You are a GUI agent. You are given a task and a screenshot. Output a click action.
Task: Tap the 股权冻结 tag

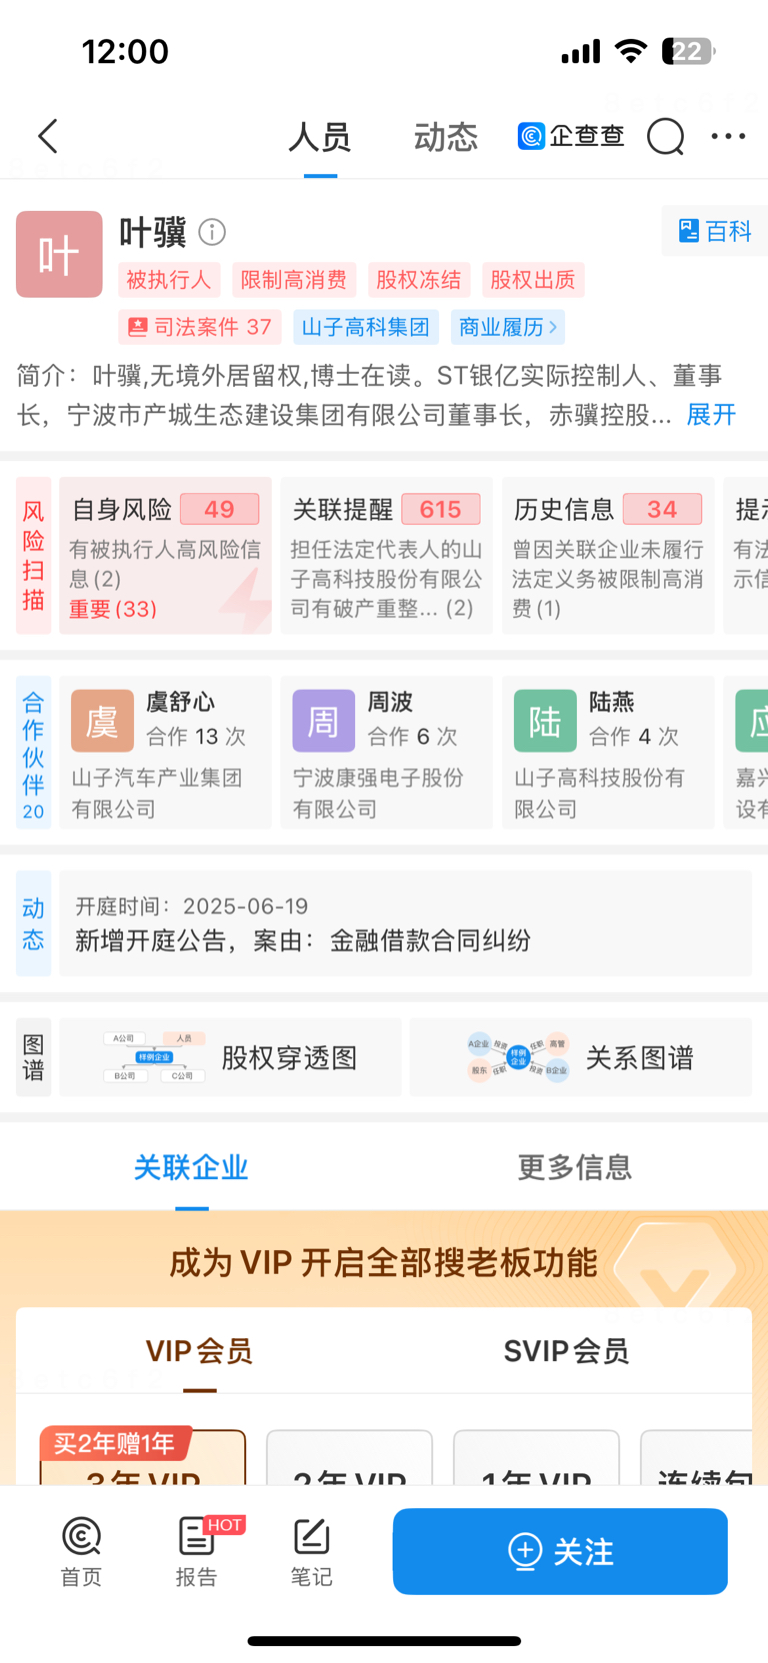(419, 280)
